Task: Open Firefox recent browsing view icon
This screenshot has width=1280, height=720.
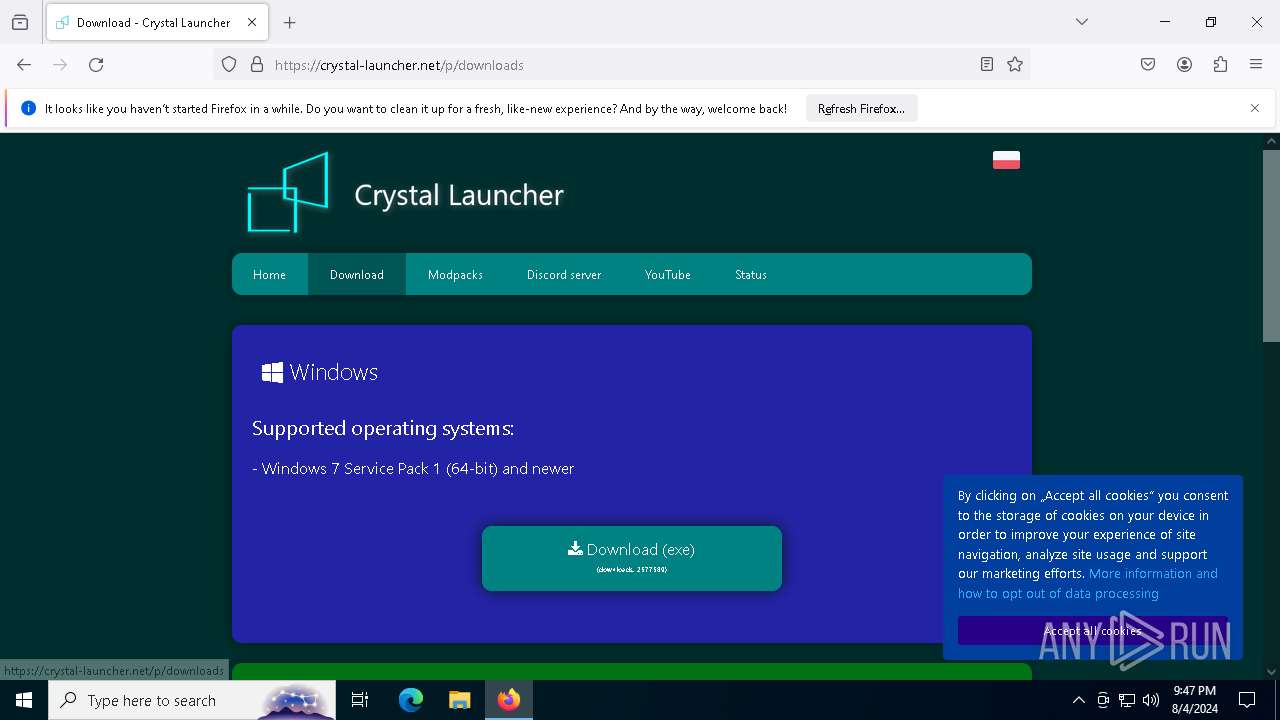Action: click(x=20, y=22)
